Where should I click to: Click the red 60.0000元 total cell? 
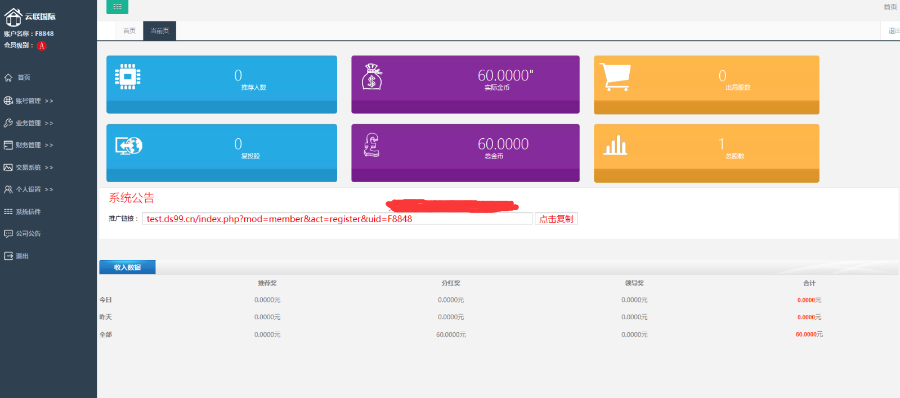809,334
